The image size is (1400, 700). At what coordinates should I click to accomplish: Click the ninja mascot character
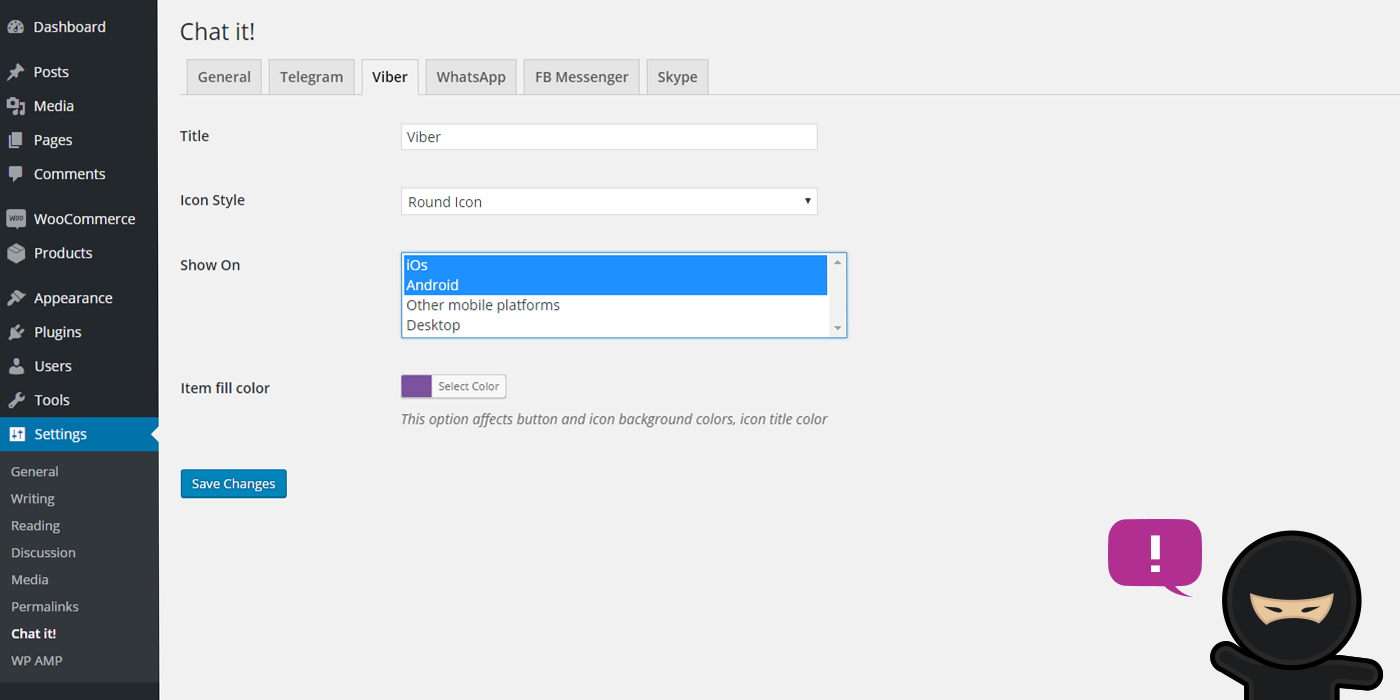coord(1295,615)
